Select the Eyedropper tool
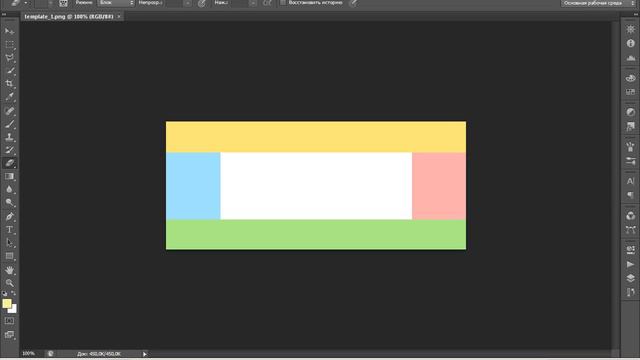Viewport: 640px width, 360px height. click(9, 97)
